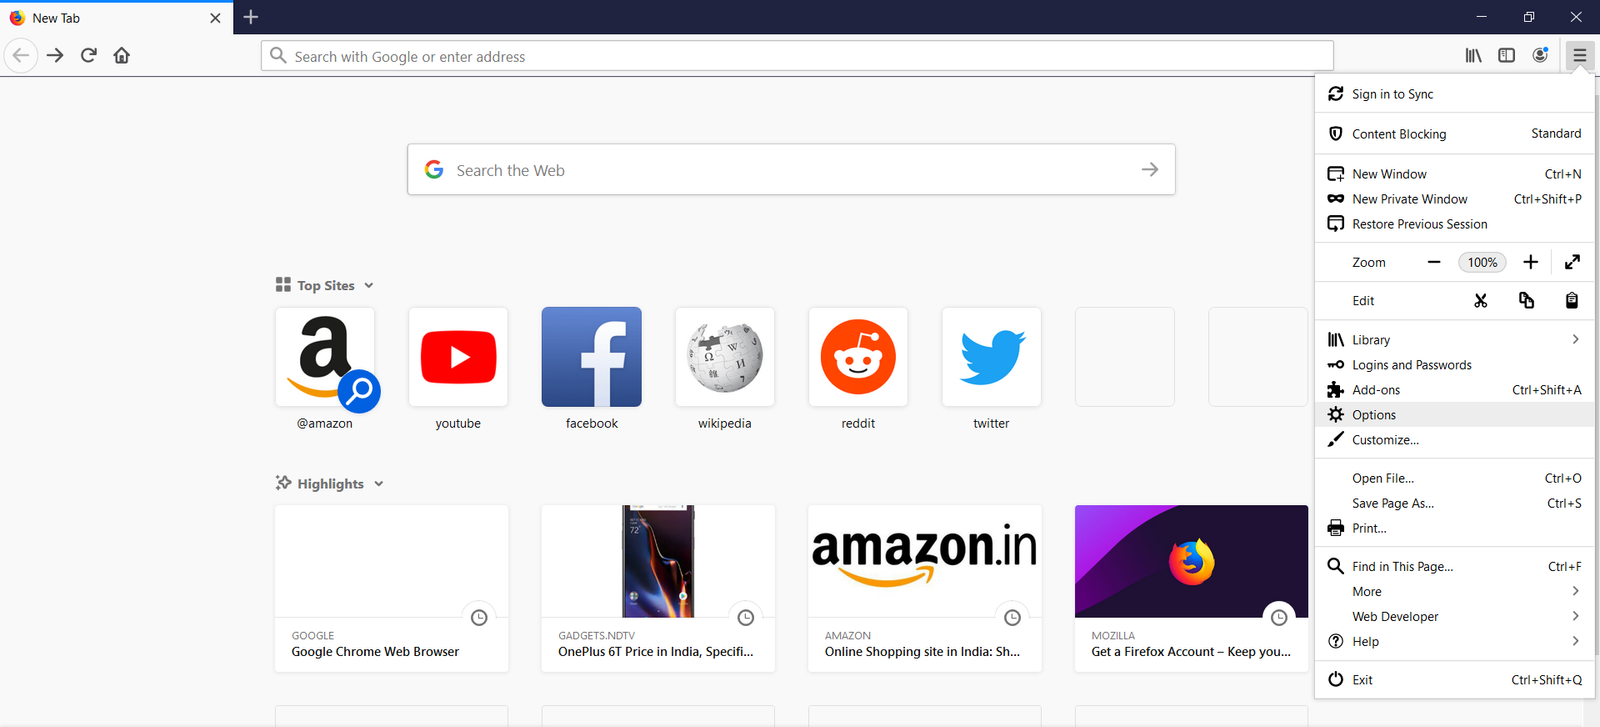Click the Cut icon in Edit row
Screen dimensions: 1600x727
[1480, 301]
